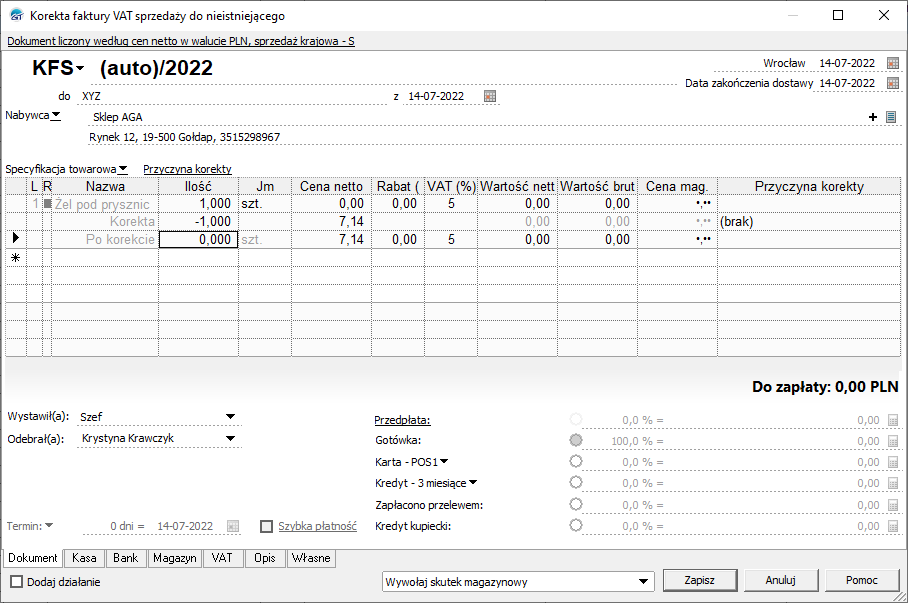Switch to the Magazyn tab
This screenshot has height=603, width=908.
point(175,558)
